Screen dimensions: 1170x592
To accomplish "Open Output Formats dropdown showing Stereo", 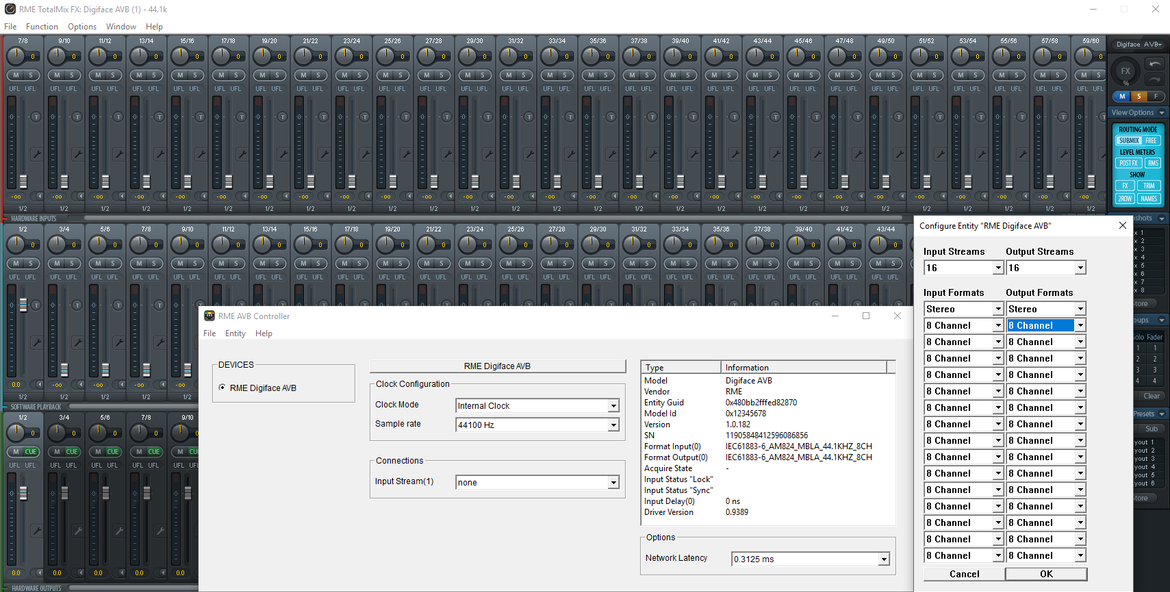I will 1045,309.
